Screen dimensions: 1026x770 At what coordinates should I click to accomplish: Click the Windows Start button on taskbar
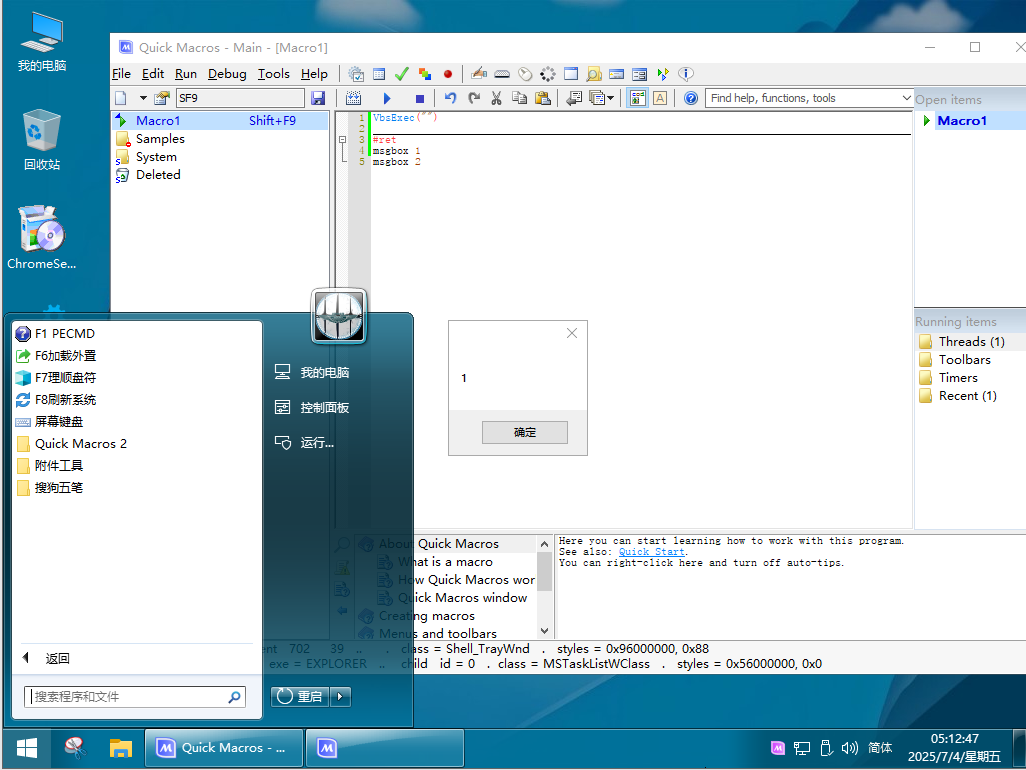(27, 748)
